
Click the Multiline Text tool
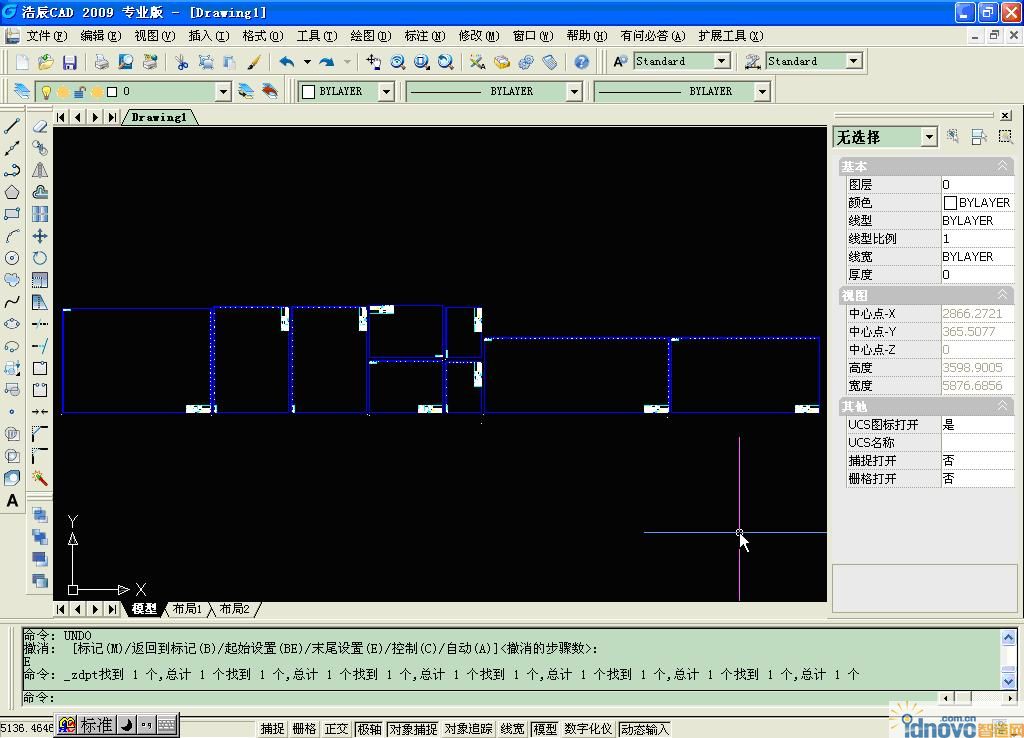(x=12, y=501)
